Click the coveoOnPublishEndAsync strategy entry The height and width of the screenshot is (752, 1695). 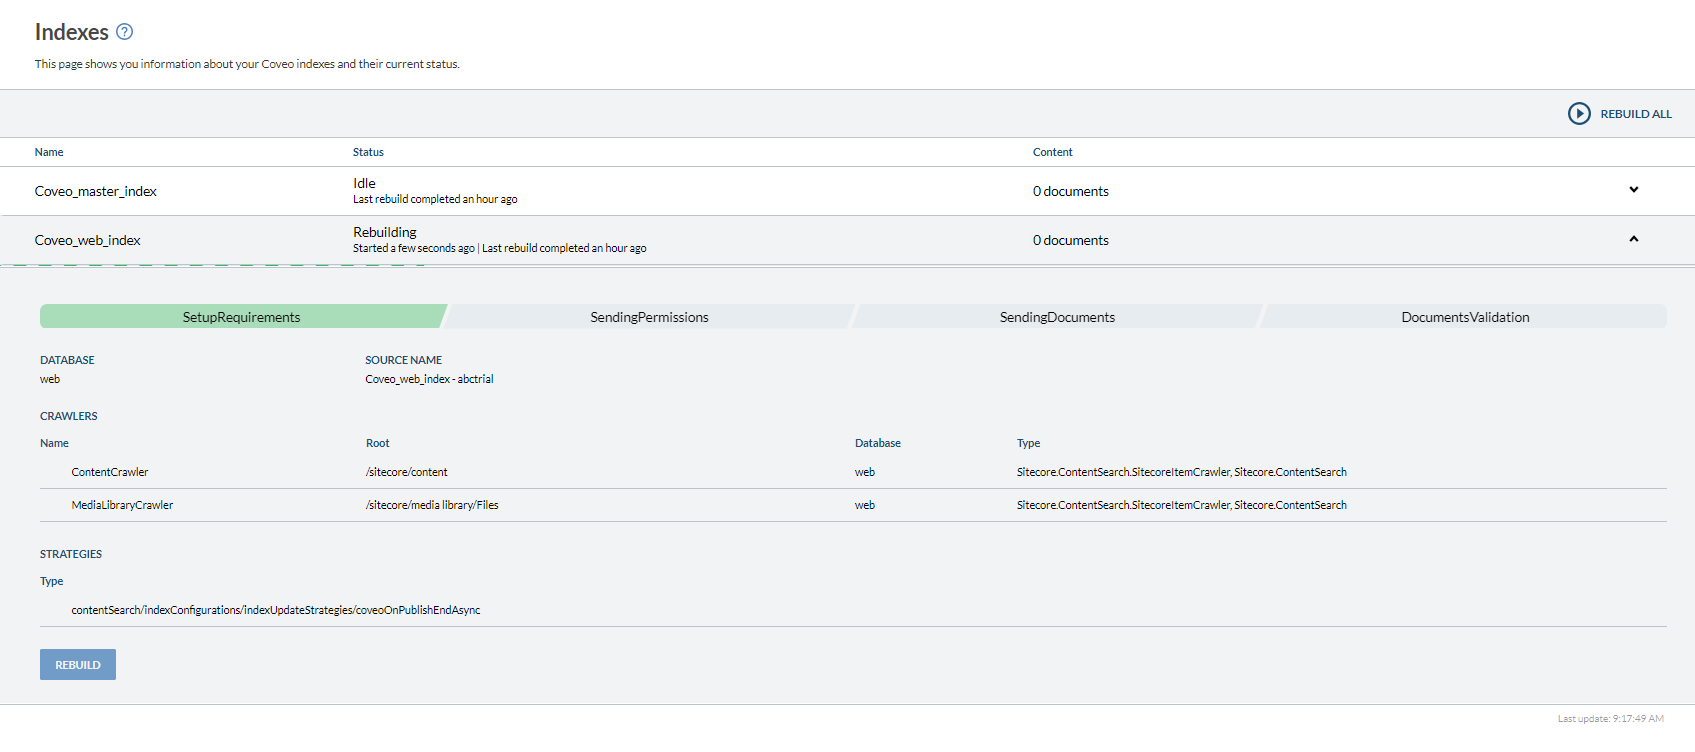click(276, 610)
